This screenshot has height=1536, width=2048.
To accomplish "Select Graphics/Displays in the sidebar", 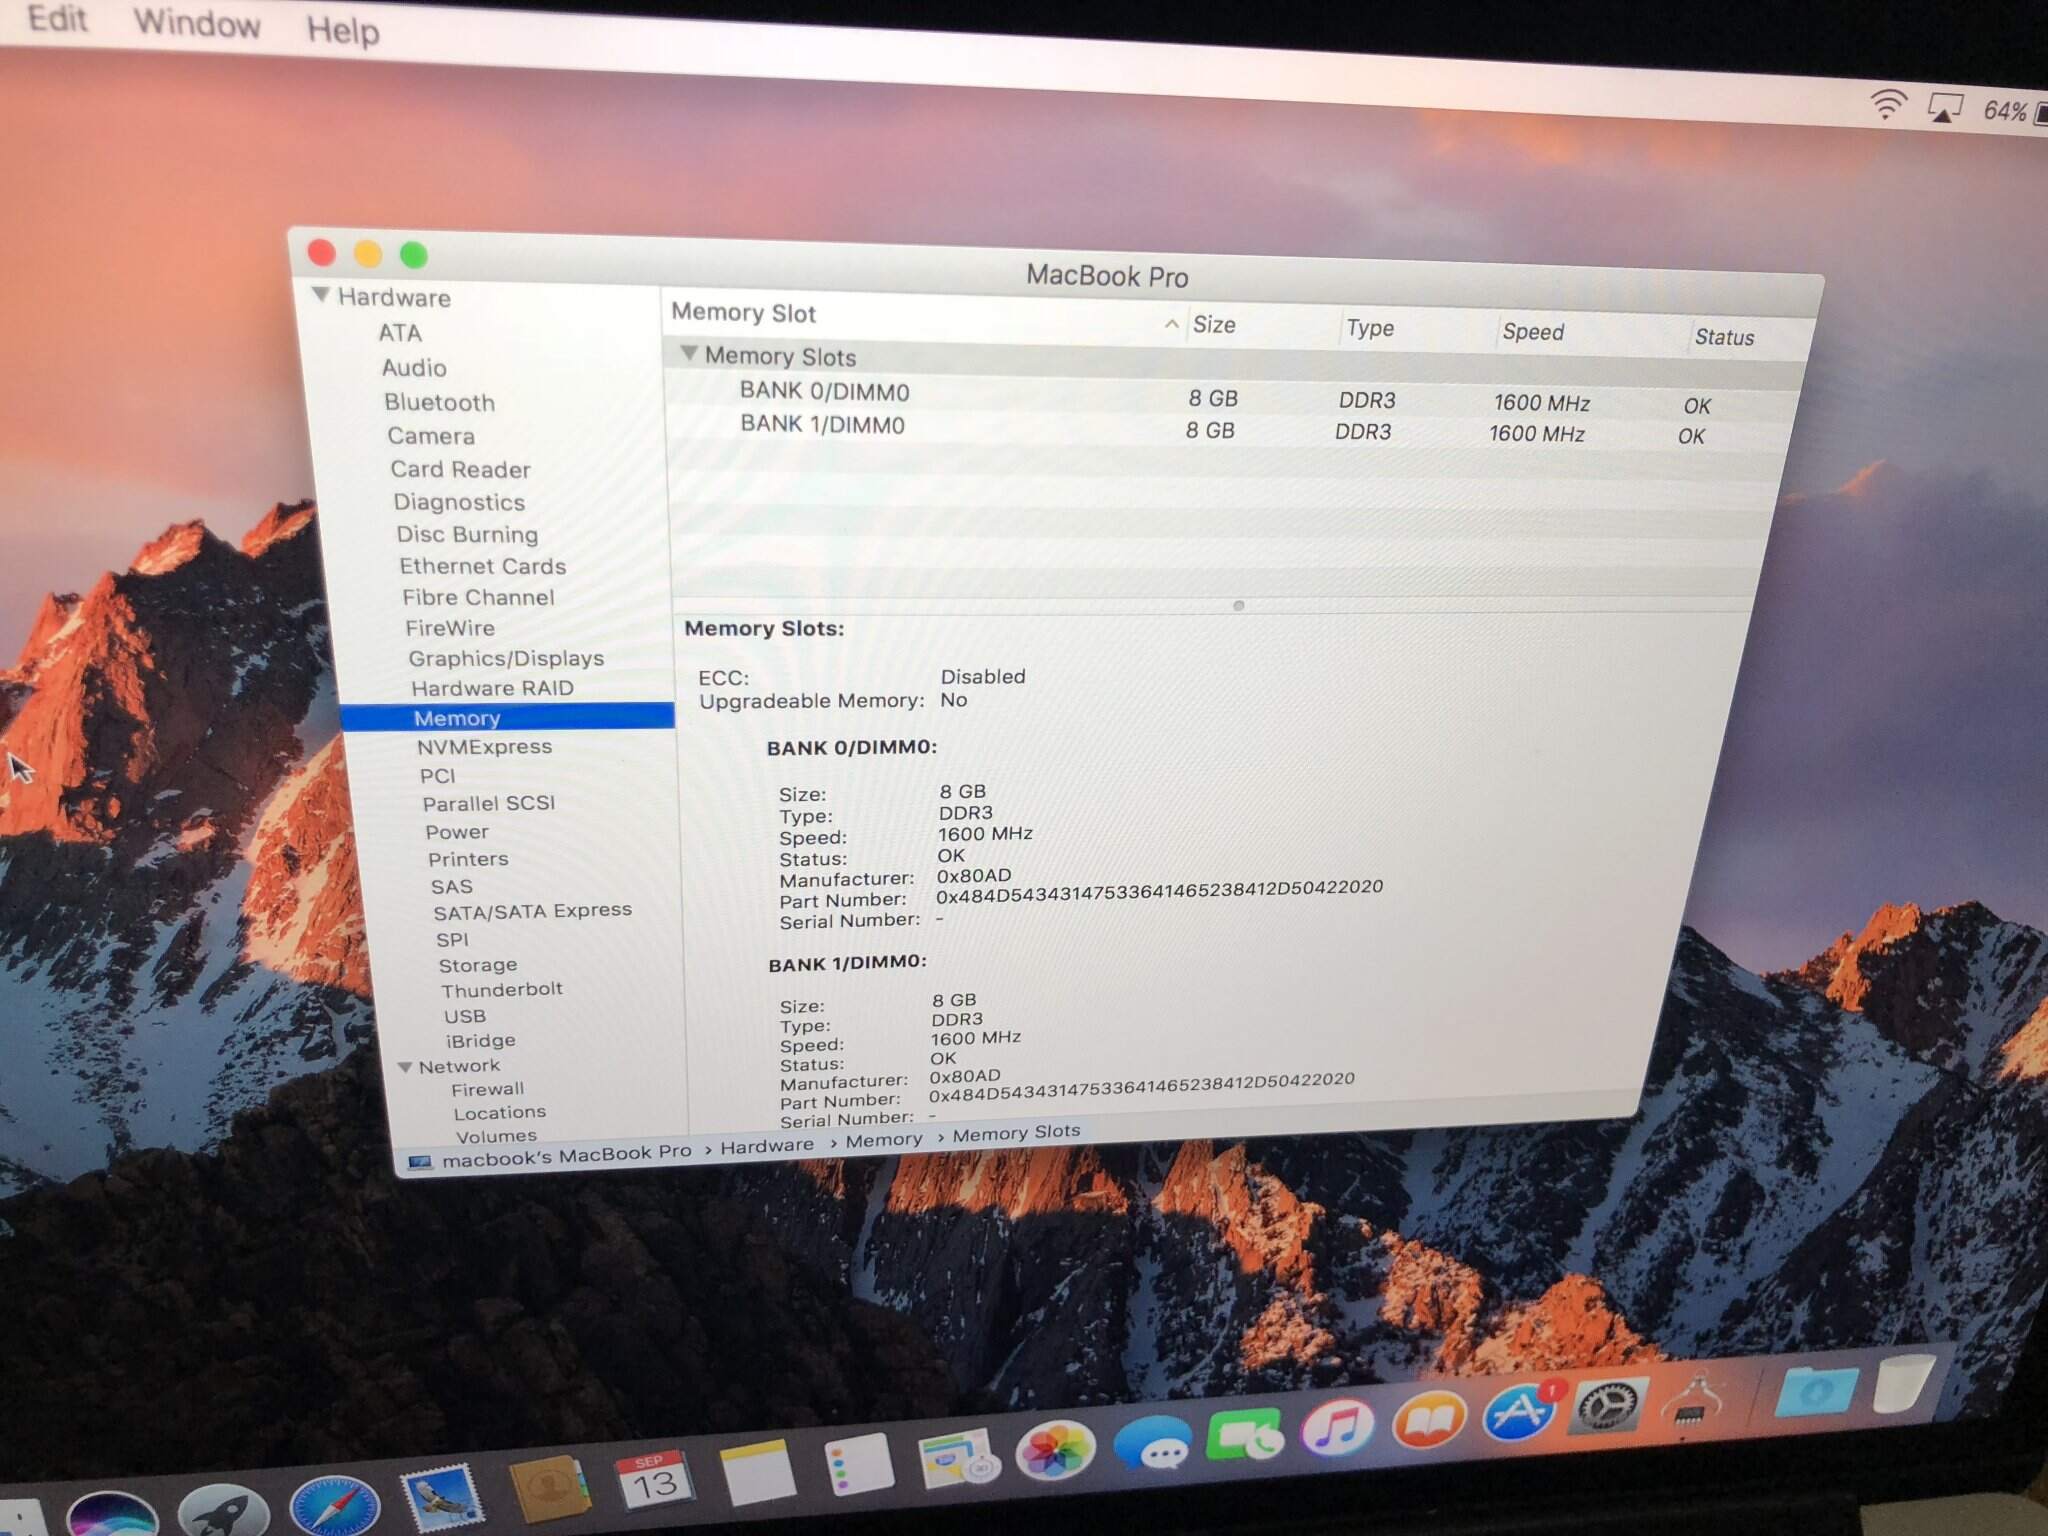I will [505, 658].
